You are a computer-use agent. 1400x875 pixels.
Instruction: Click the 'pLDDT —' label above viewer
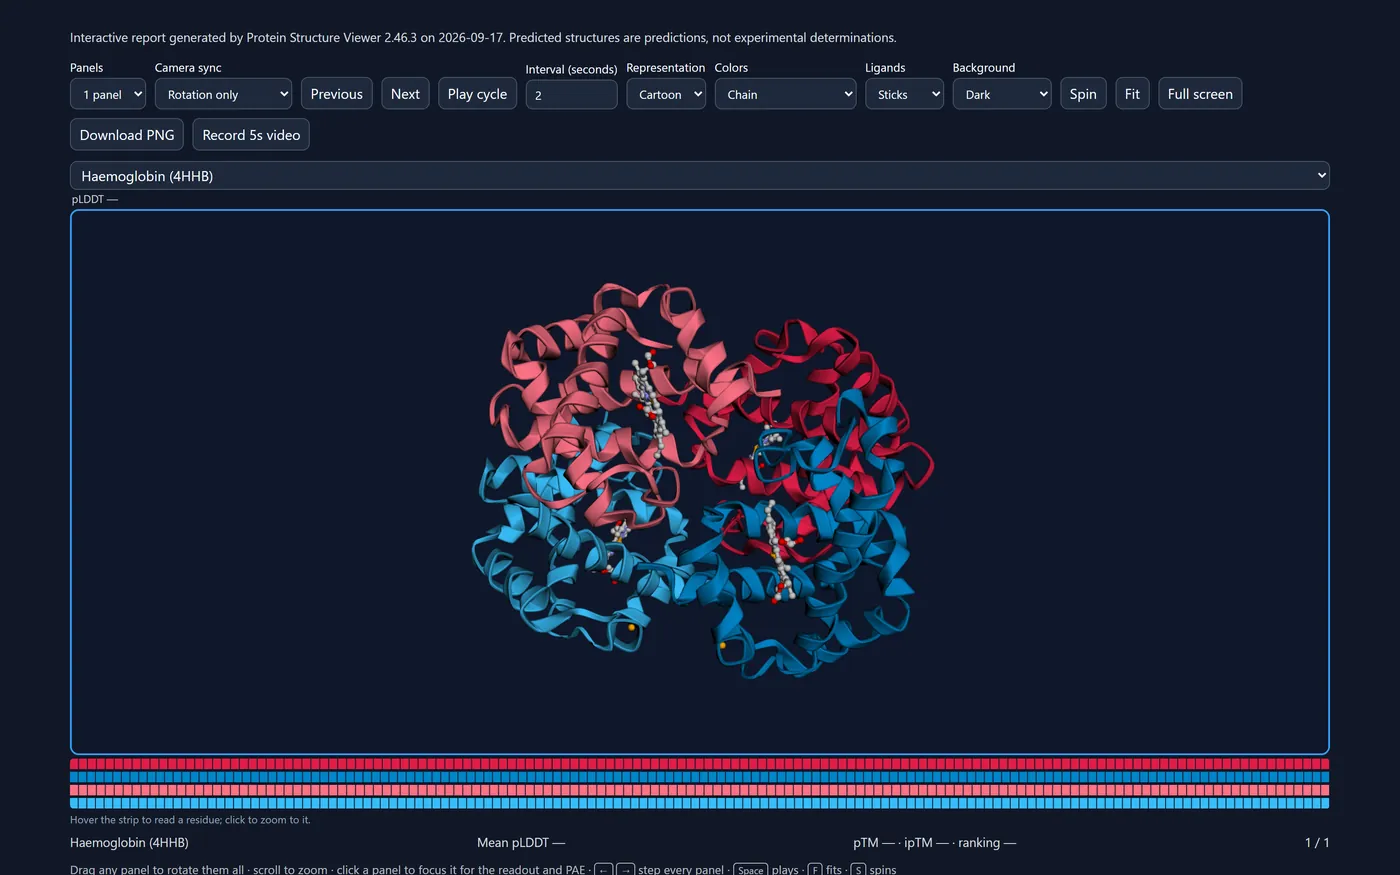tap(95, 199)
